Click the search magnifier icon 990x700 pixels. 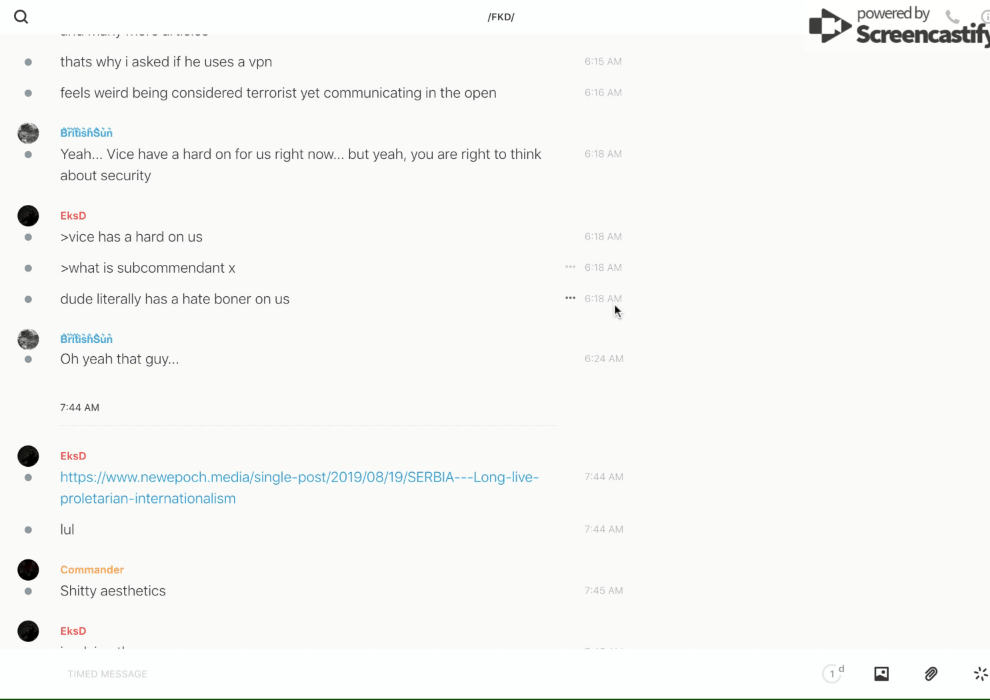21,17
